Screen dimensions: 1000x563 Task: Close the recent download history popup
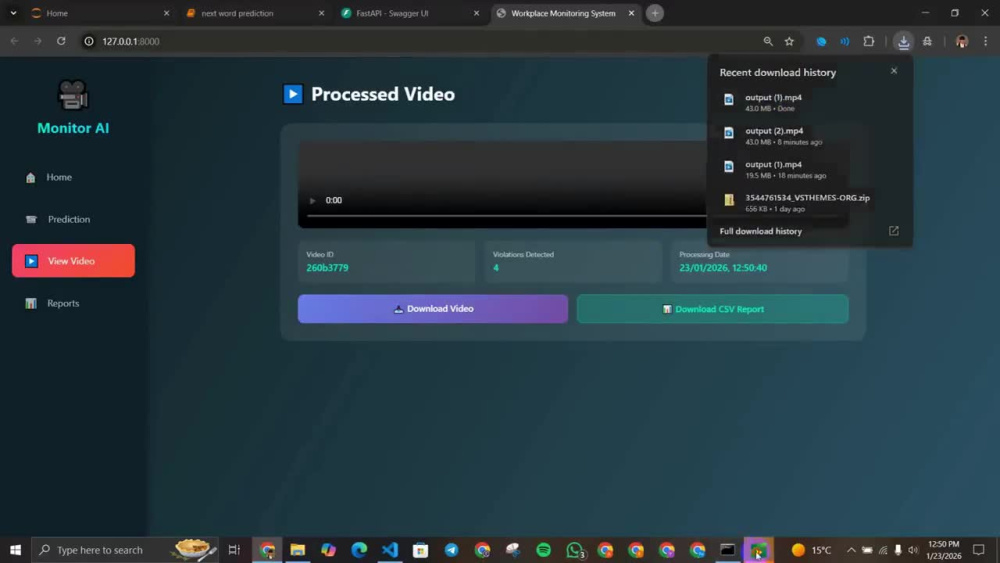(893, 71)
